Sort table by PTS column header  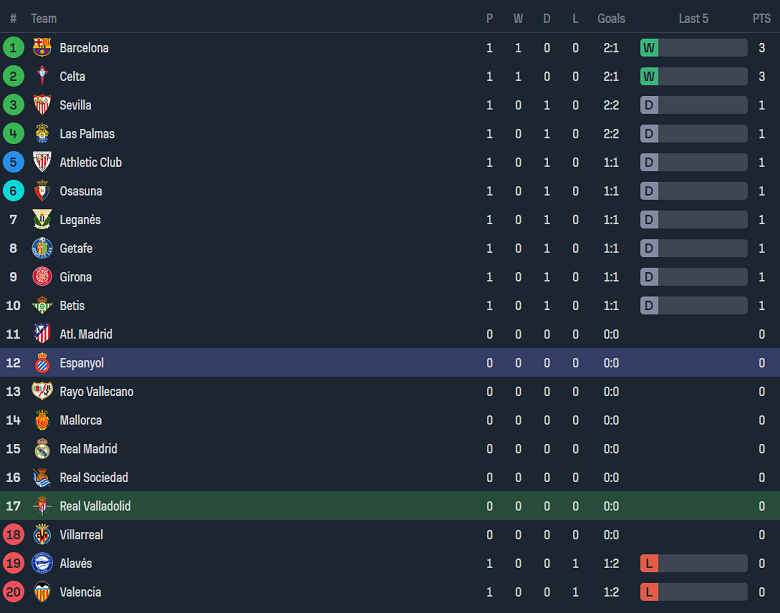pos(761,18)
